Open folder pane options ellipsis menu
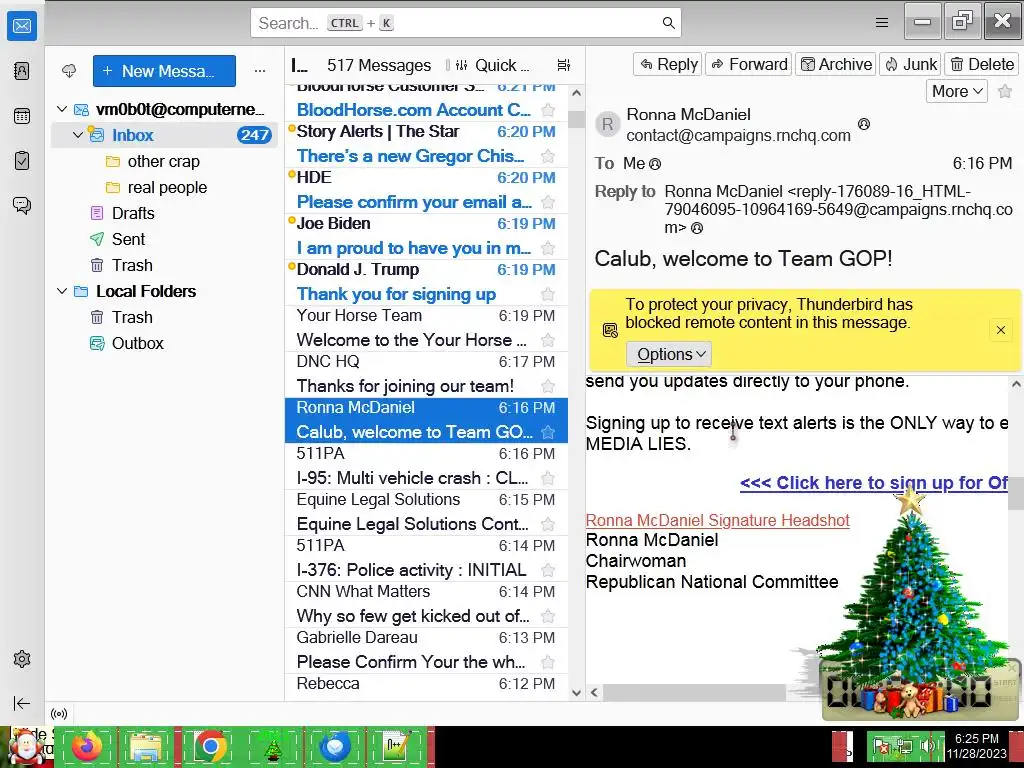Image resolution: width=1024 pixels, height=768 pixels. point(260,71)
